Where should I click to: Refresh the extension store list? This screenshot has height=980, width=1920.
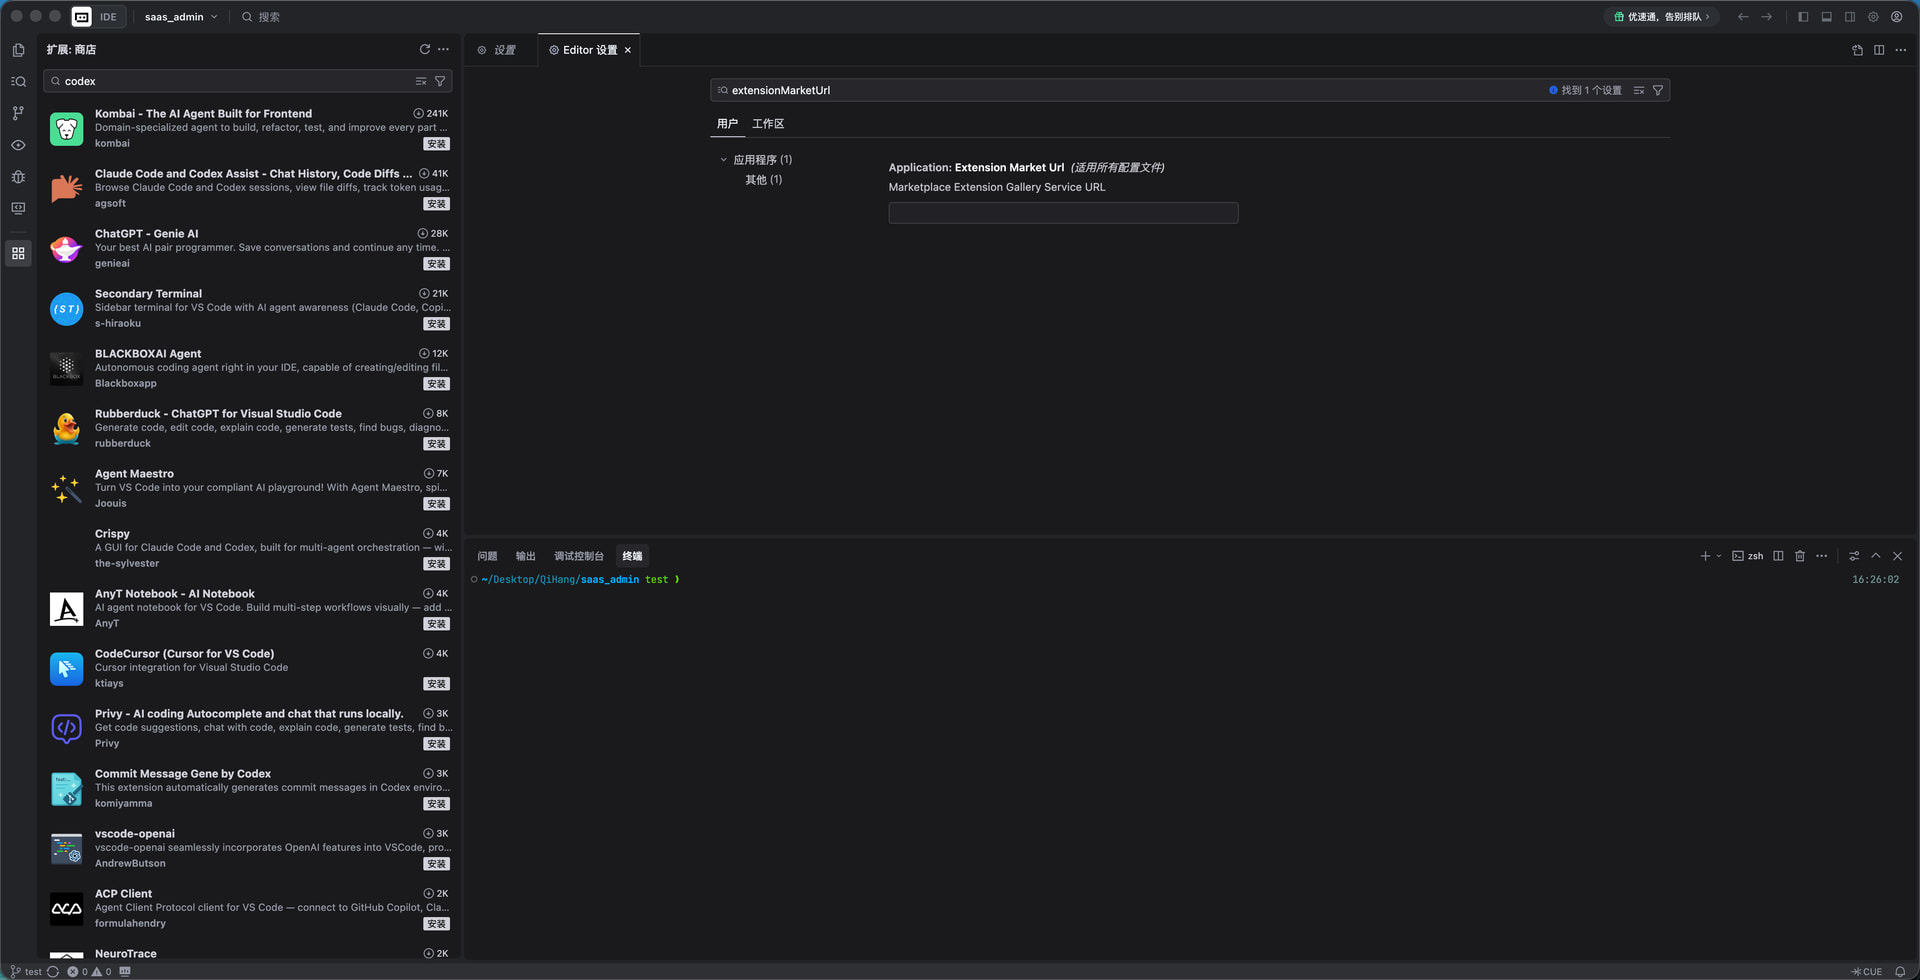click(425, 49)
